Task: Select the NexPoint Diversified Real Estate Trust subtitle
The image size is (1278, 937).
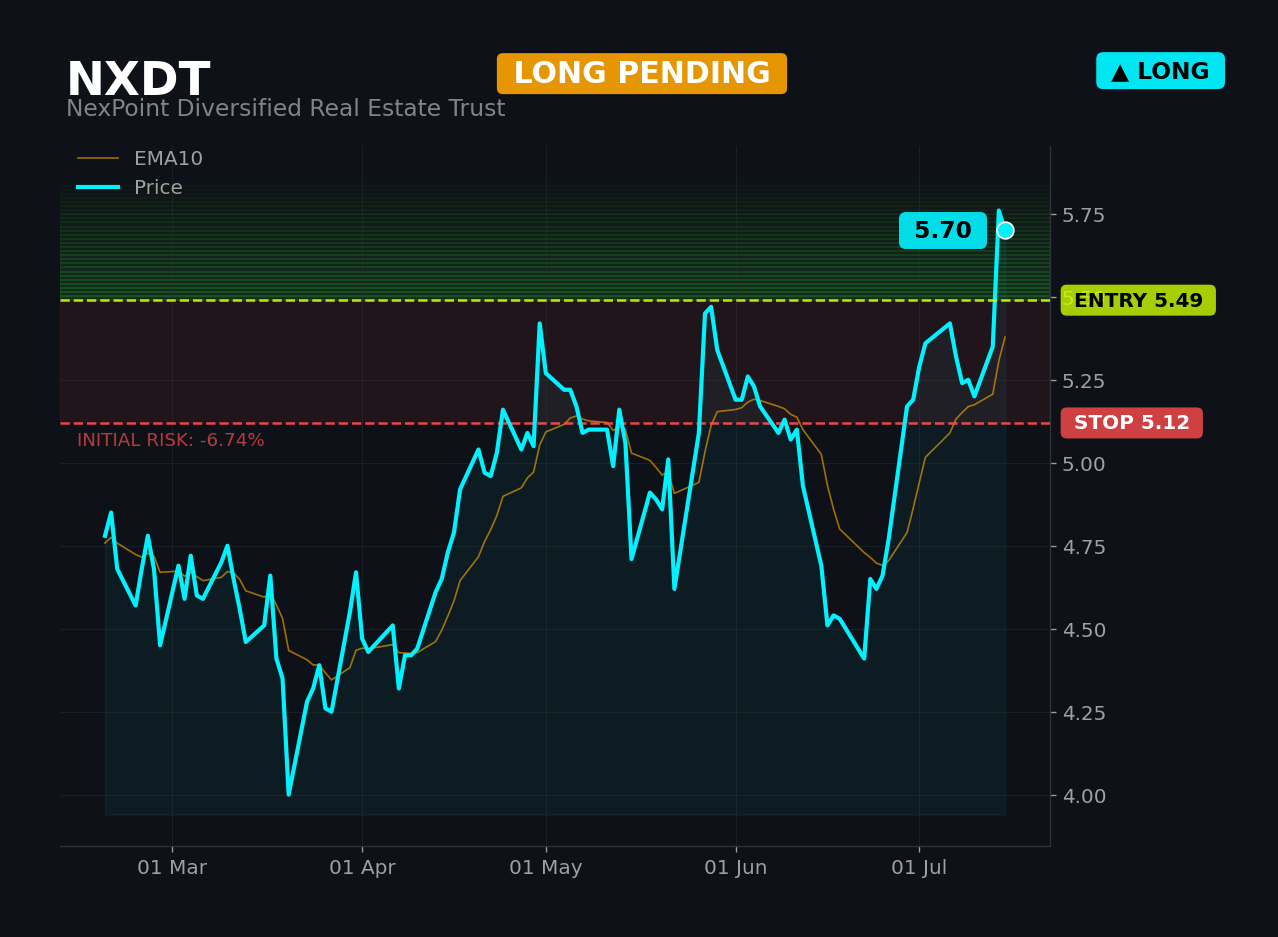Action: click(286, 109)
